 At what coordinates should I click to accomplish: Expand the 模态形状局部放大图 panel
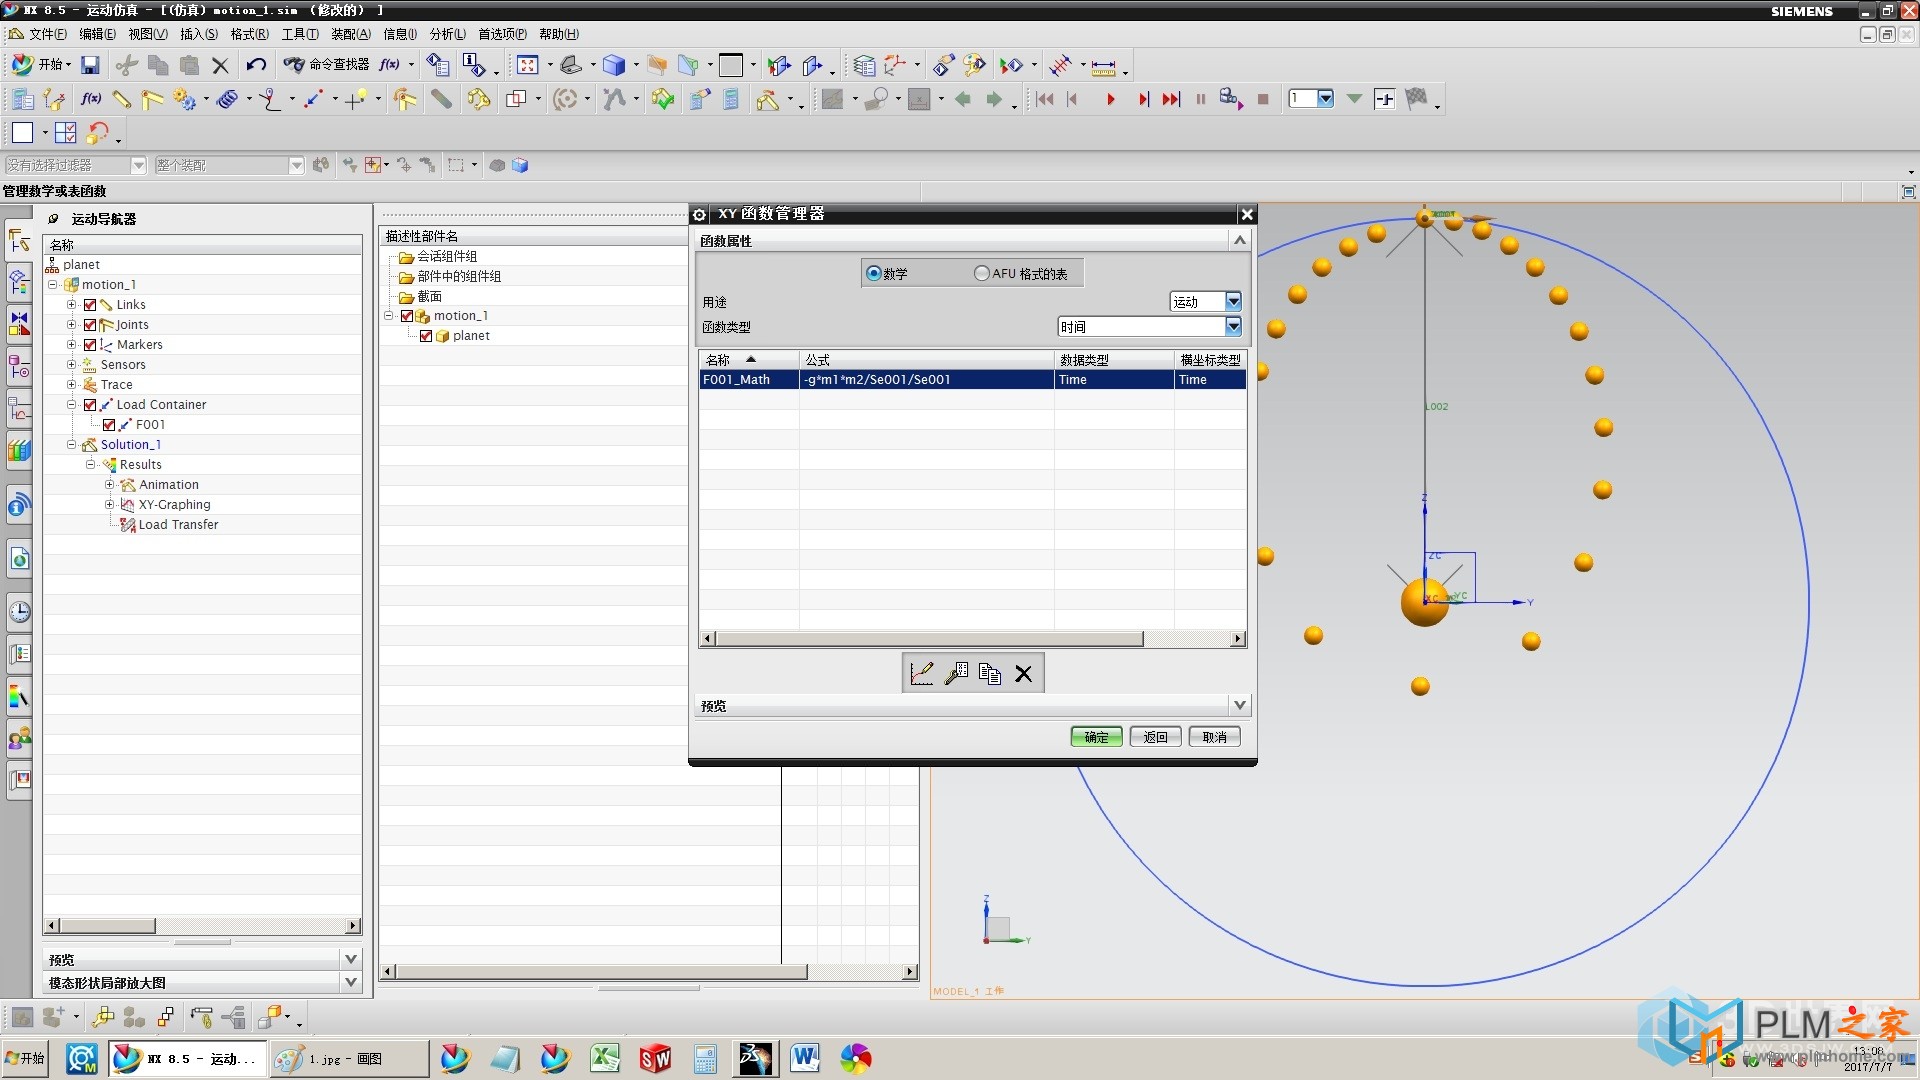pos(351,982)
